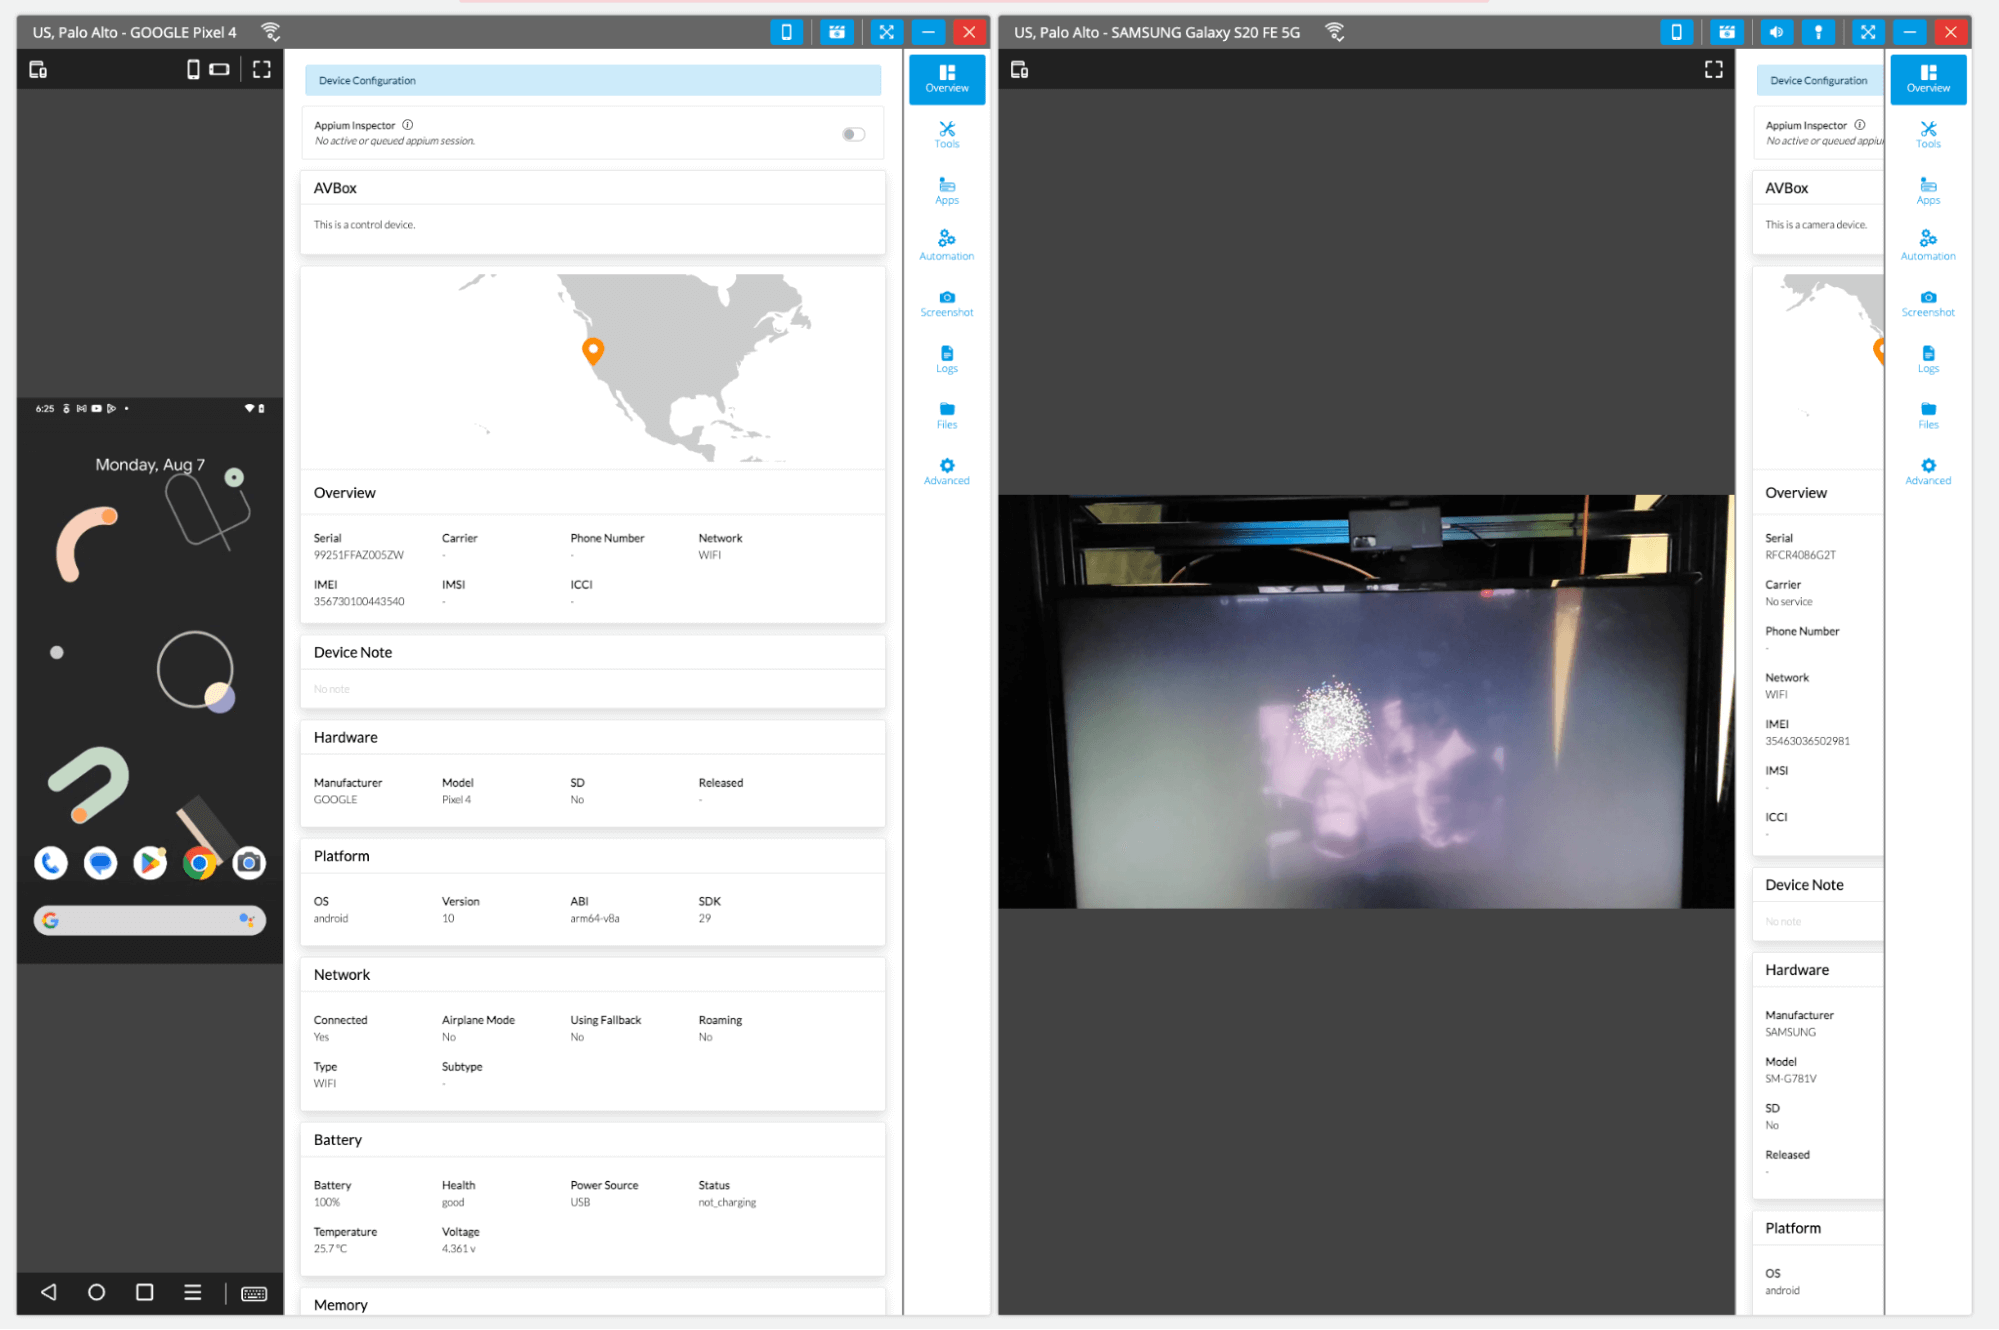
Task: Select the Overview tab in the Galaxy S20 sidebar
Action: (x=1927, y=79)
